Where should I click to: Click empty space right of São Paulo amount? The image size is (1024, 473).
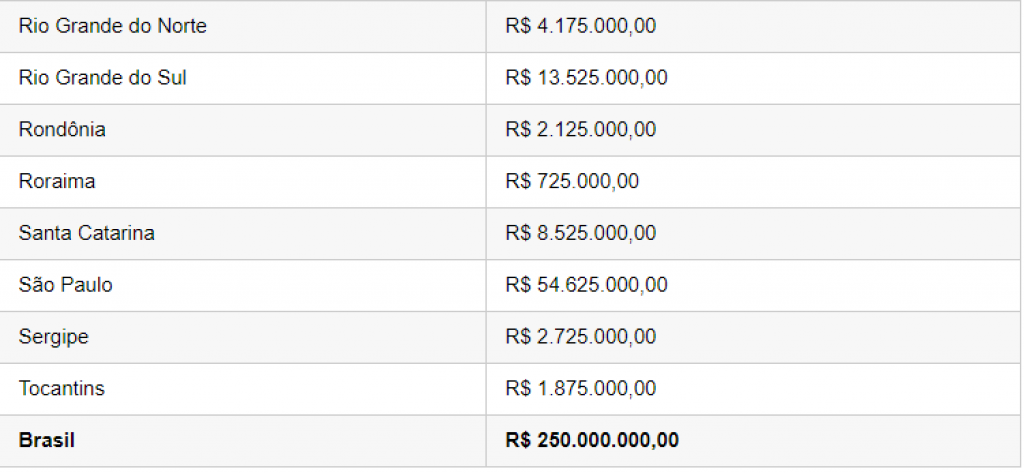(842, 285)
